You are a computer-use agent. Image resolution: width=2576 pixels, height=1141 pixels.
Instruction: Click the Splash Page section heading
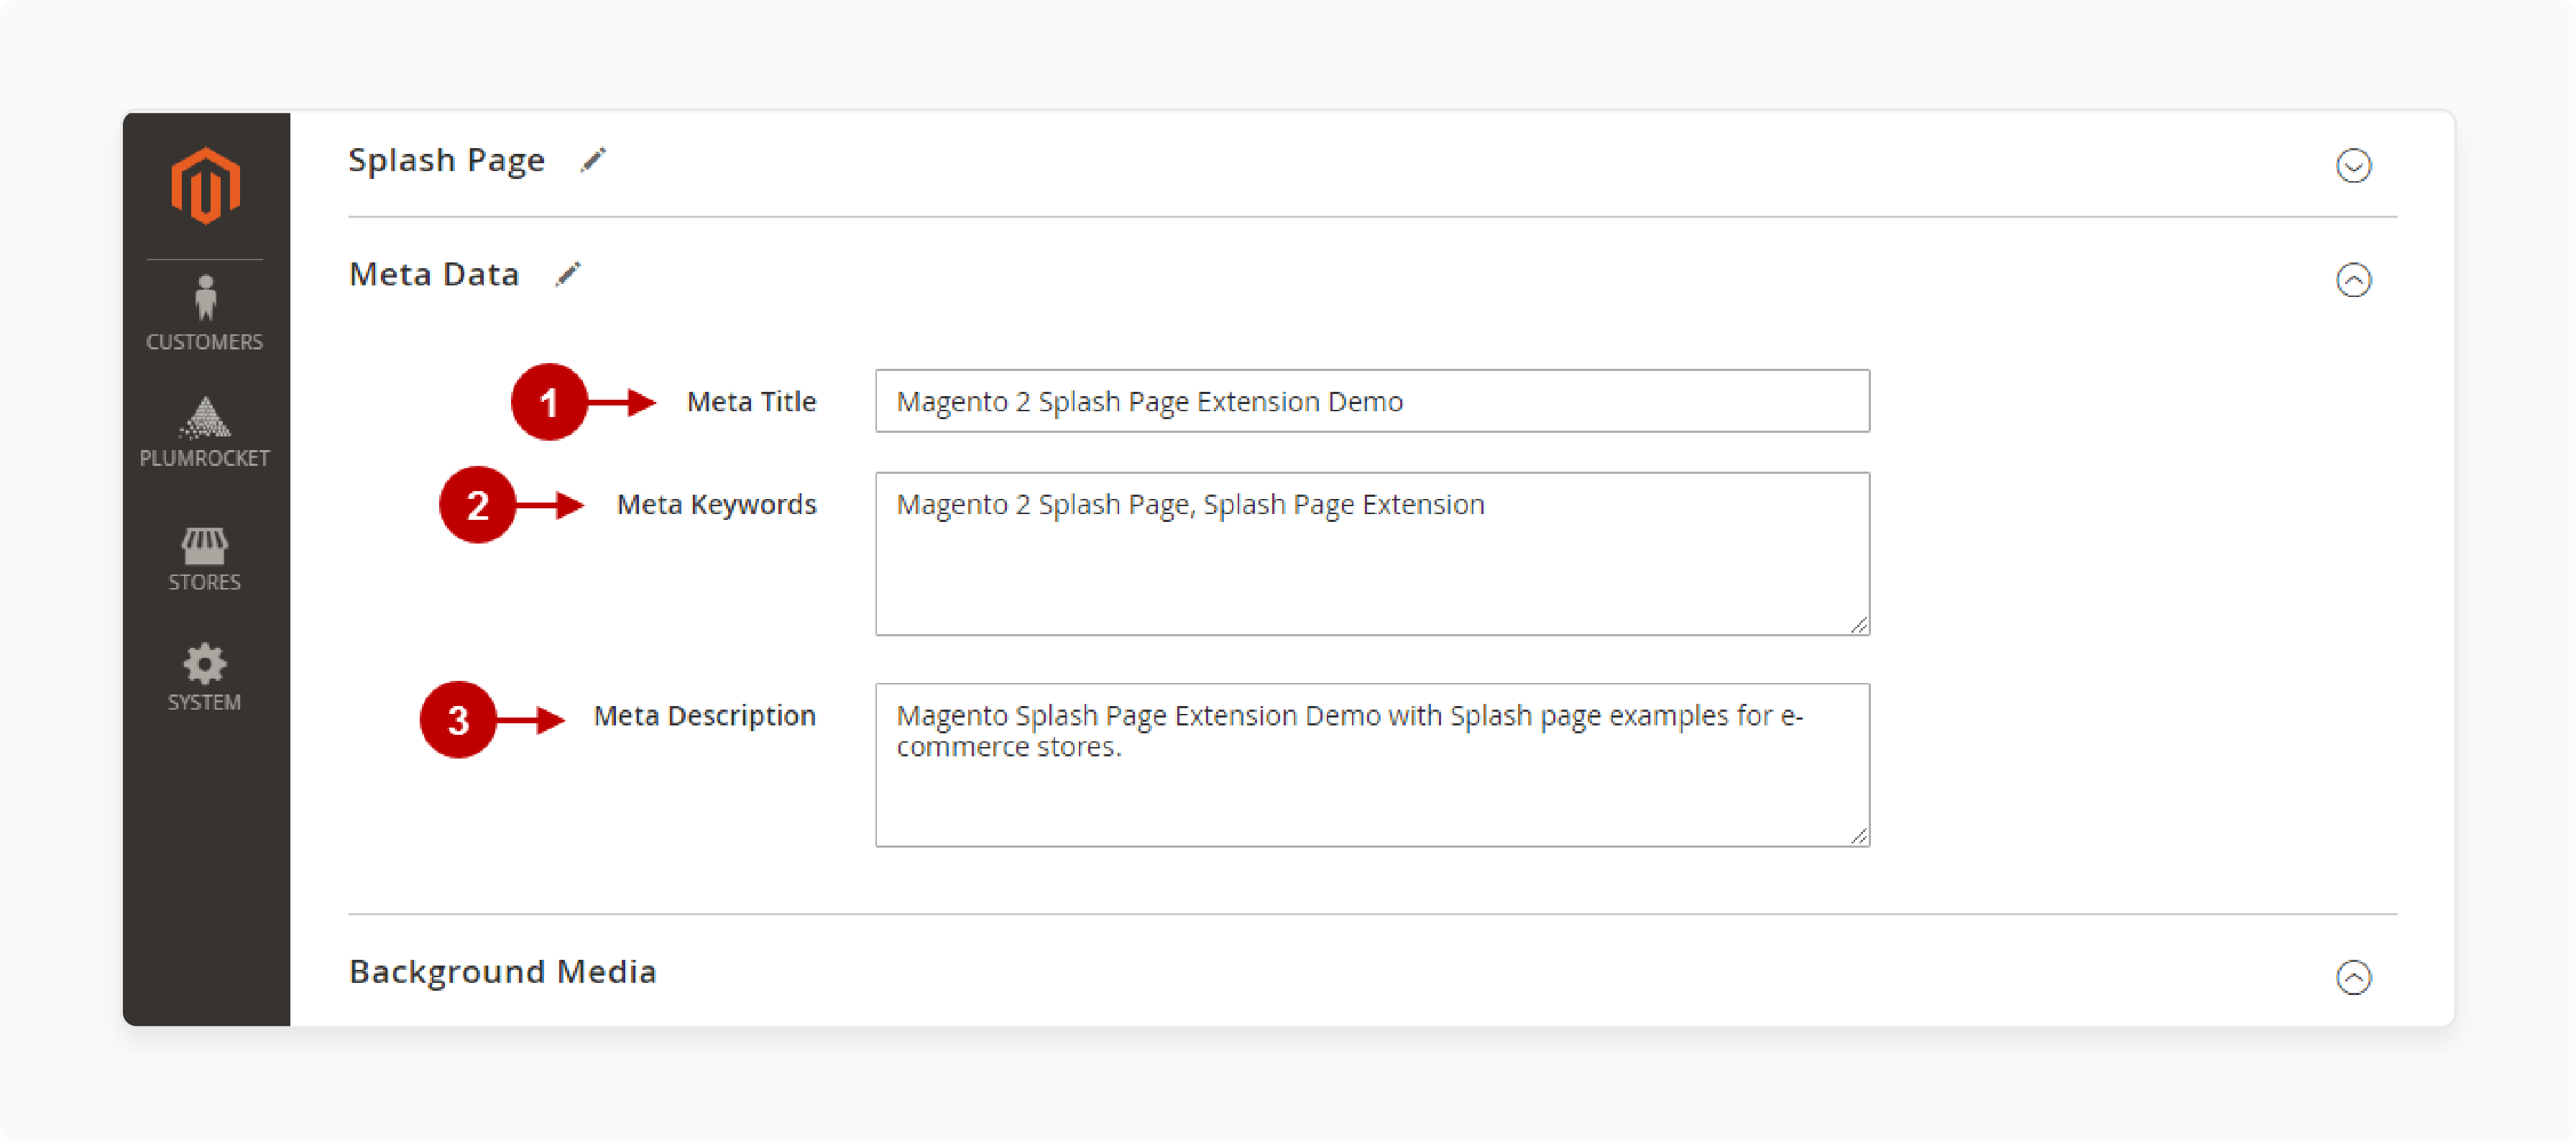pyautogui.click(x=446, y=161)
